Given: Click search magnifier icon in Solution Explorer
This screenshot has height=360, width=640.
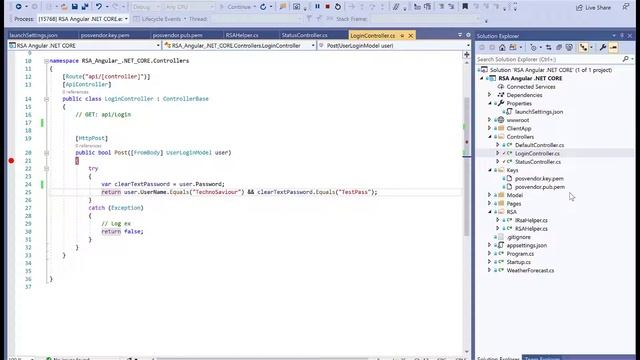Looking at the screenshot, I should tap(625, 59).
